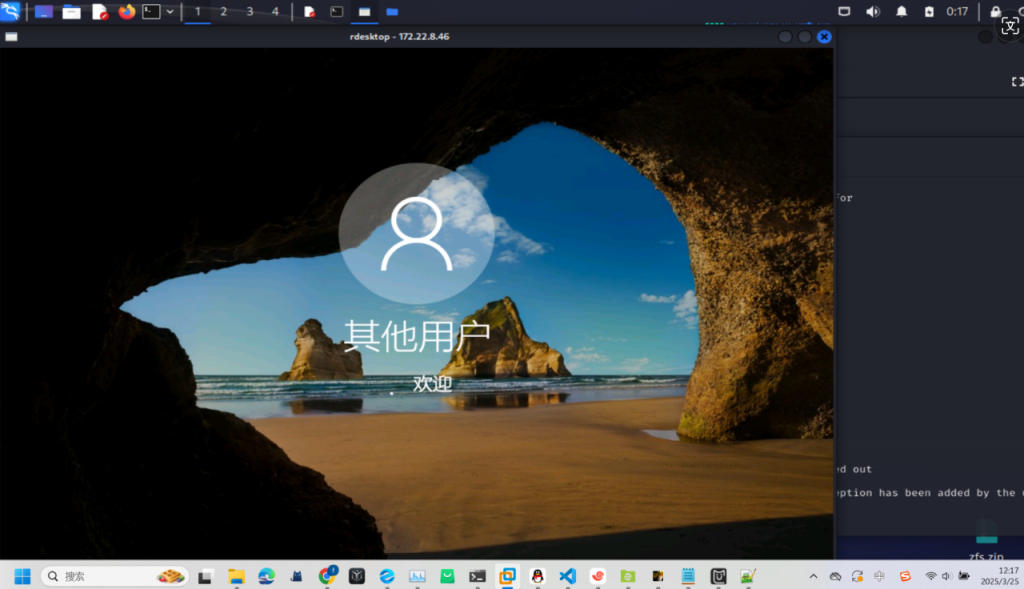Open the rdesktop window menu icon
1024x589 pixels.
11,37
